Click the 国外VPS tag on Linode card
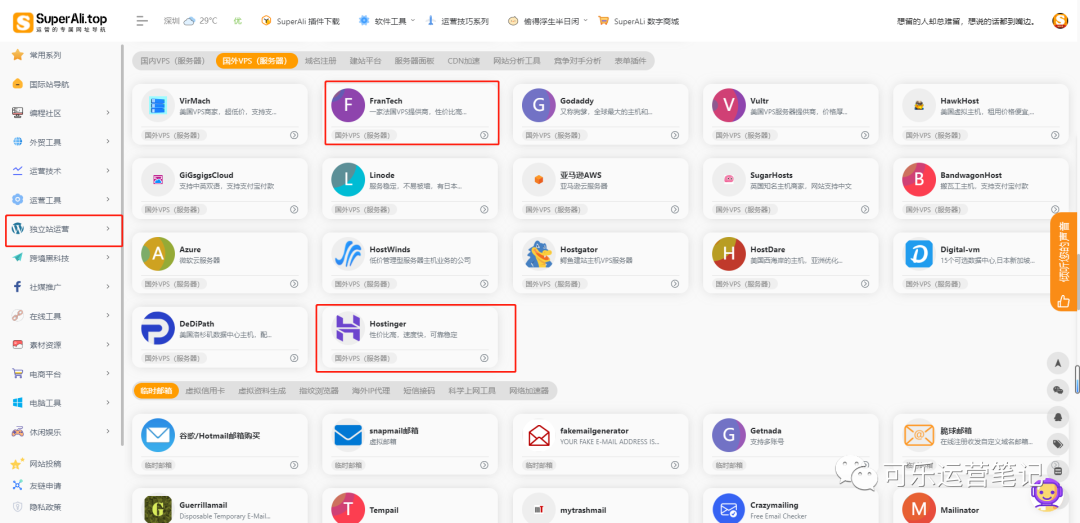Image resolution: width=1080 pixels, height=523 pixels. [x=362, y=209]
